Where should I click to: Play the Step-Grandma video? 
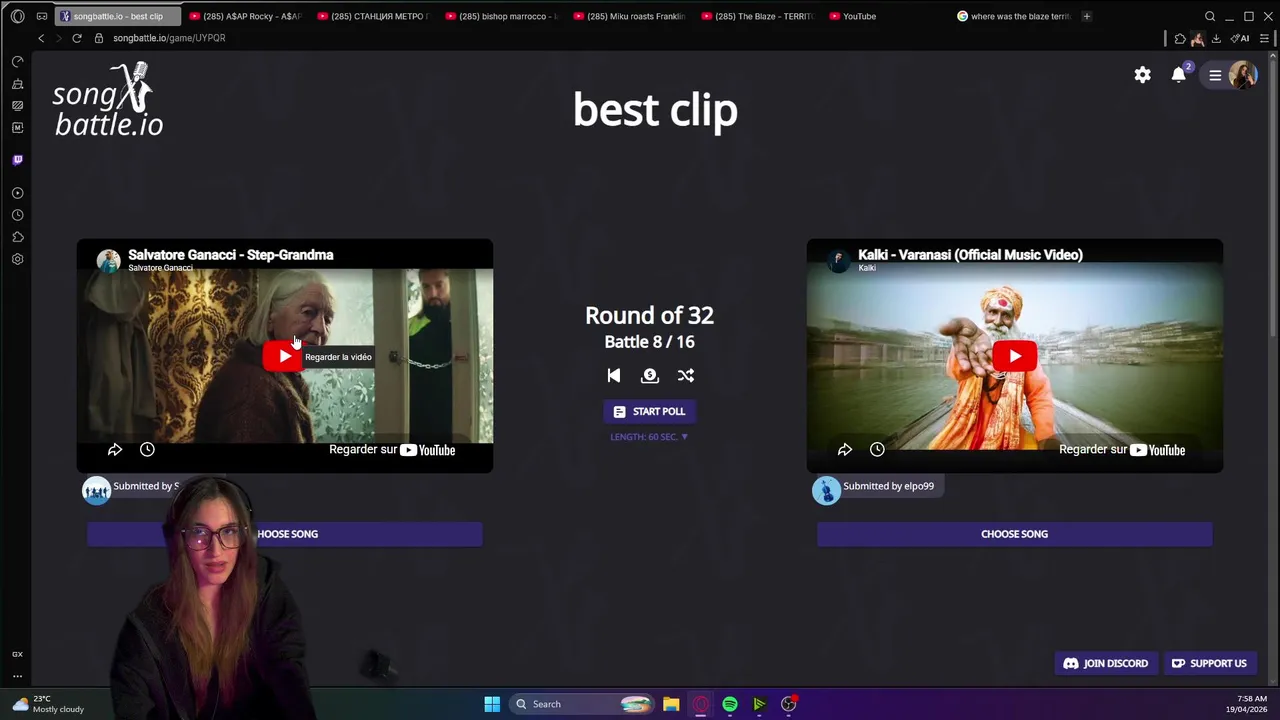click(285, 356)
